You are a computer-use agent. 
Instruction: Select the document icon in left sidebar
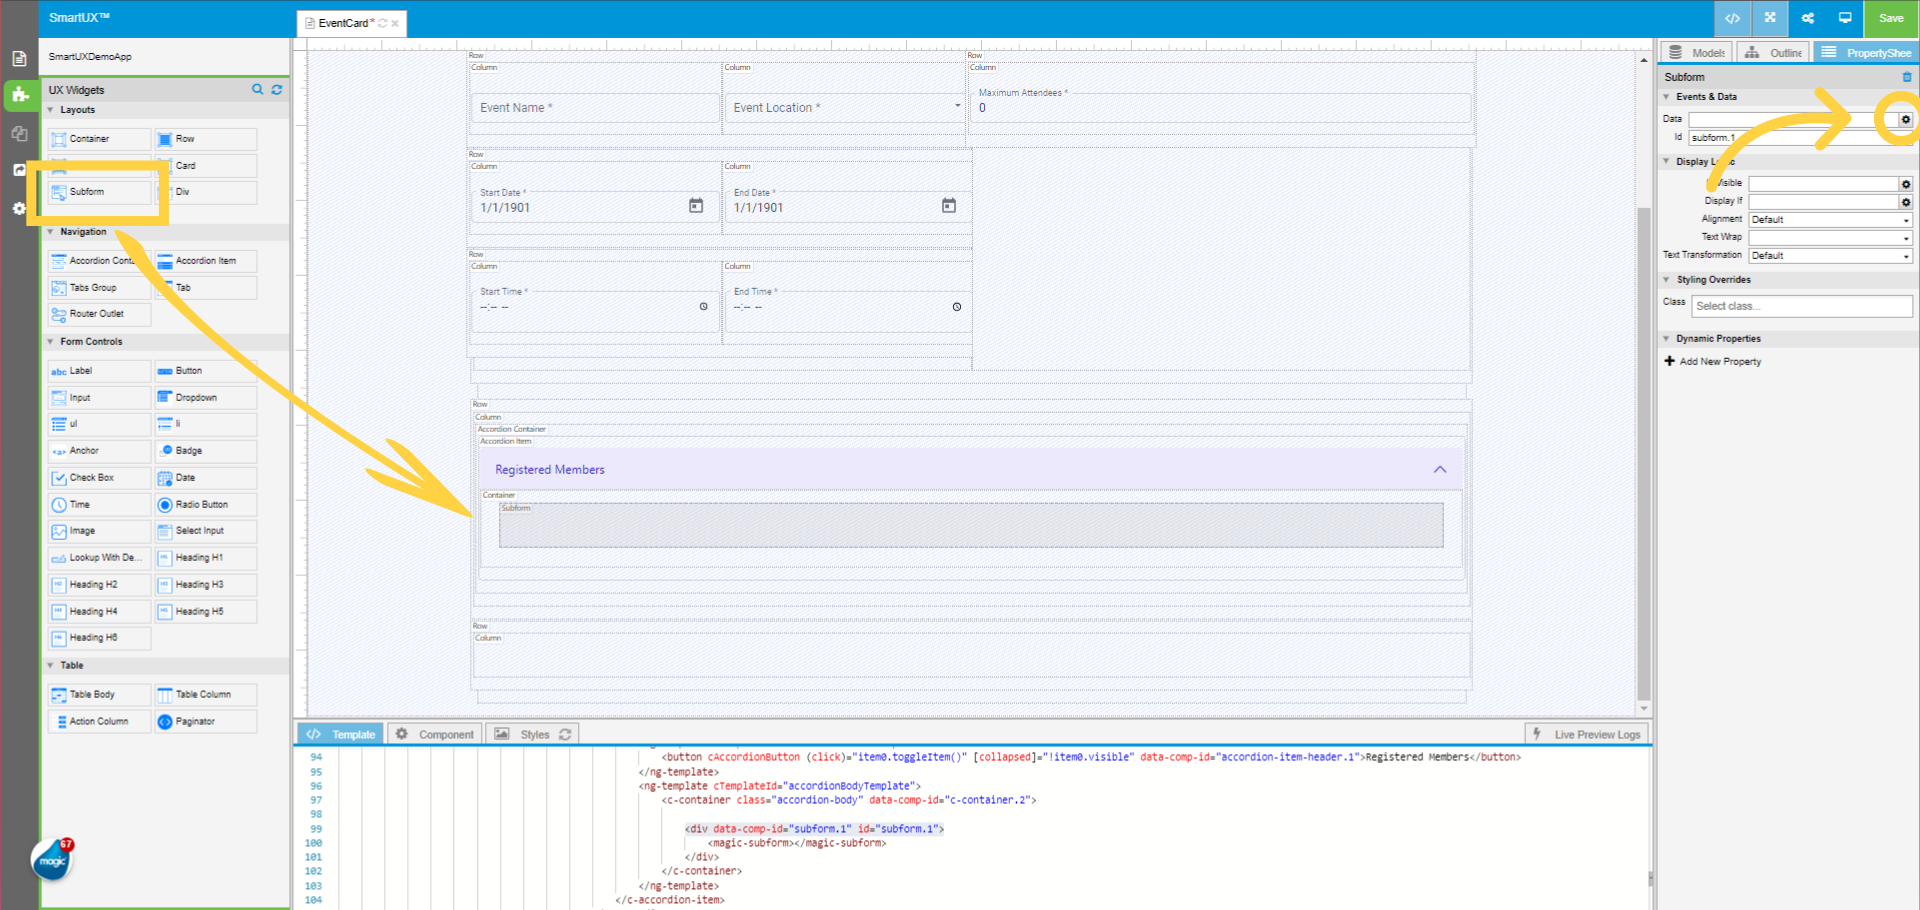click(x=19, y=58)
